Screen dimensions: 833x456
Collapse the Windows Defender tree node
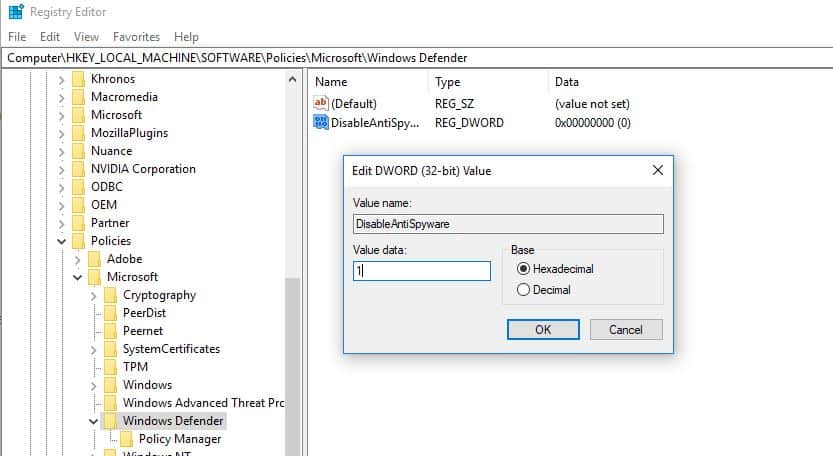click(94, 421)
